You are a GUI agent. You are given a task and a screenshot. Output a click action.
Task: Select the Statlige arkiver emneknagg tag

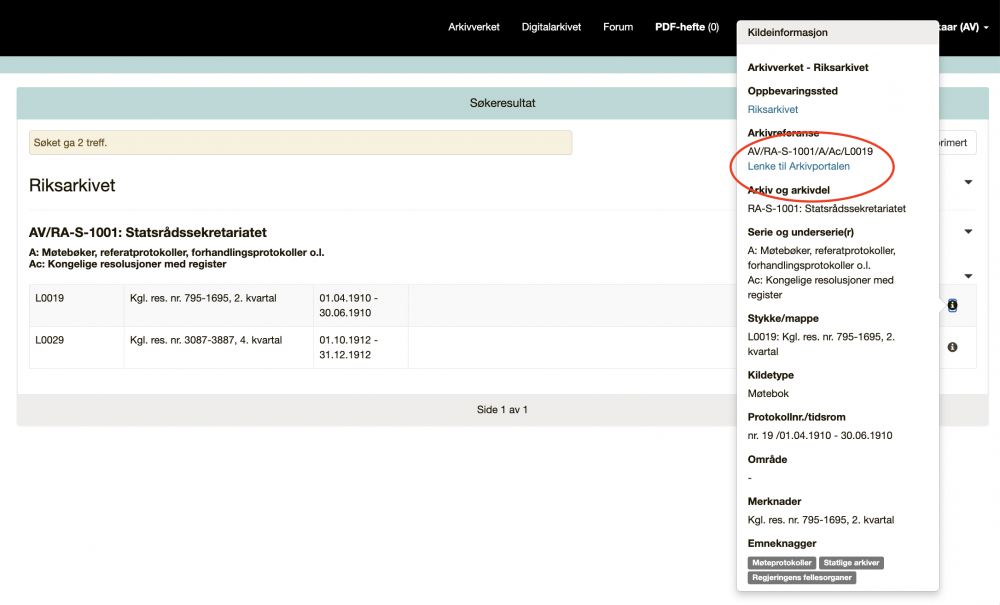851,562
